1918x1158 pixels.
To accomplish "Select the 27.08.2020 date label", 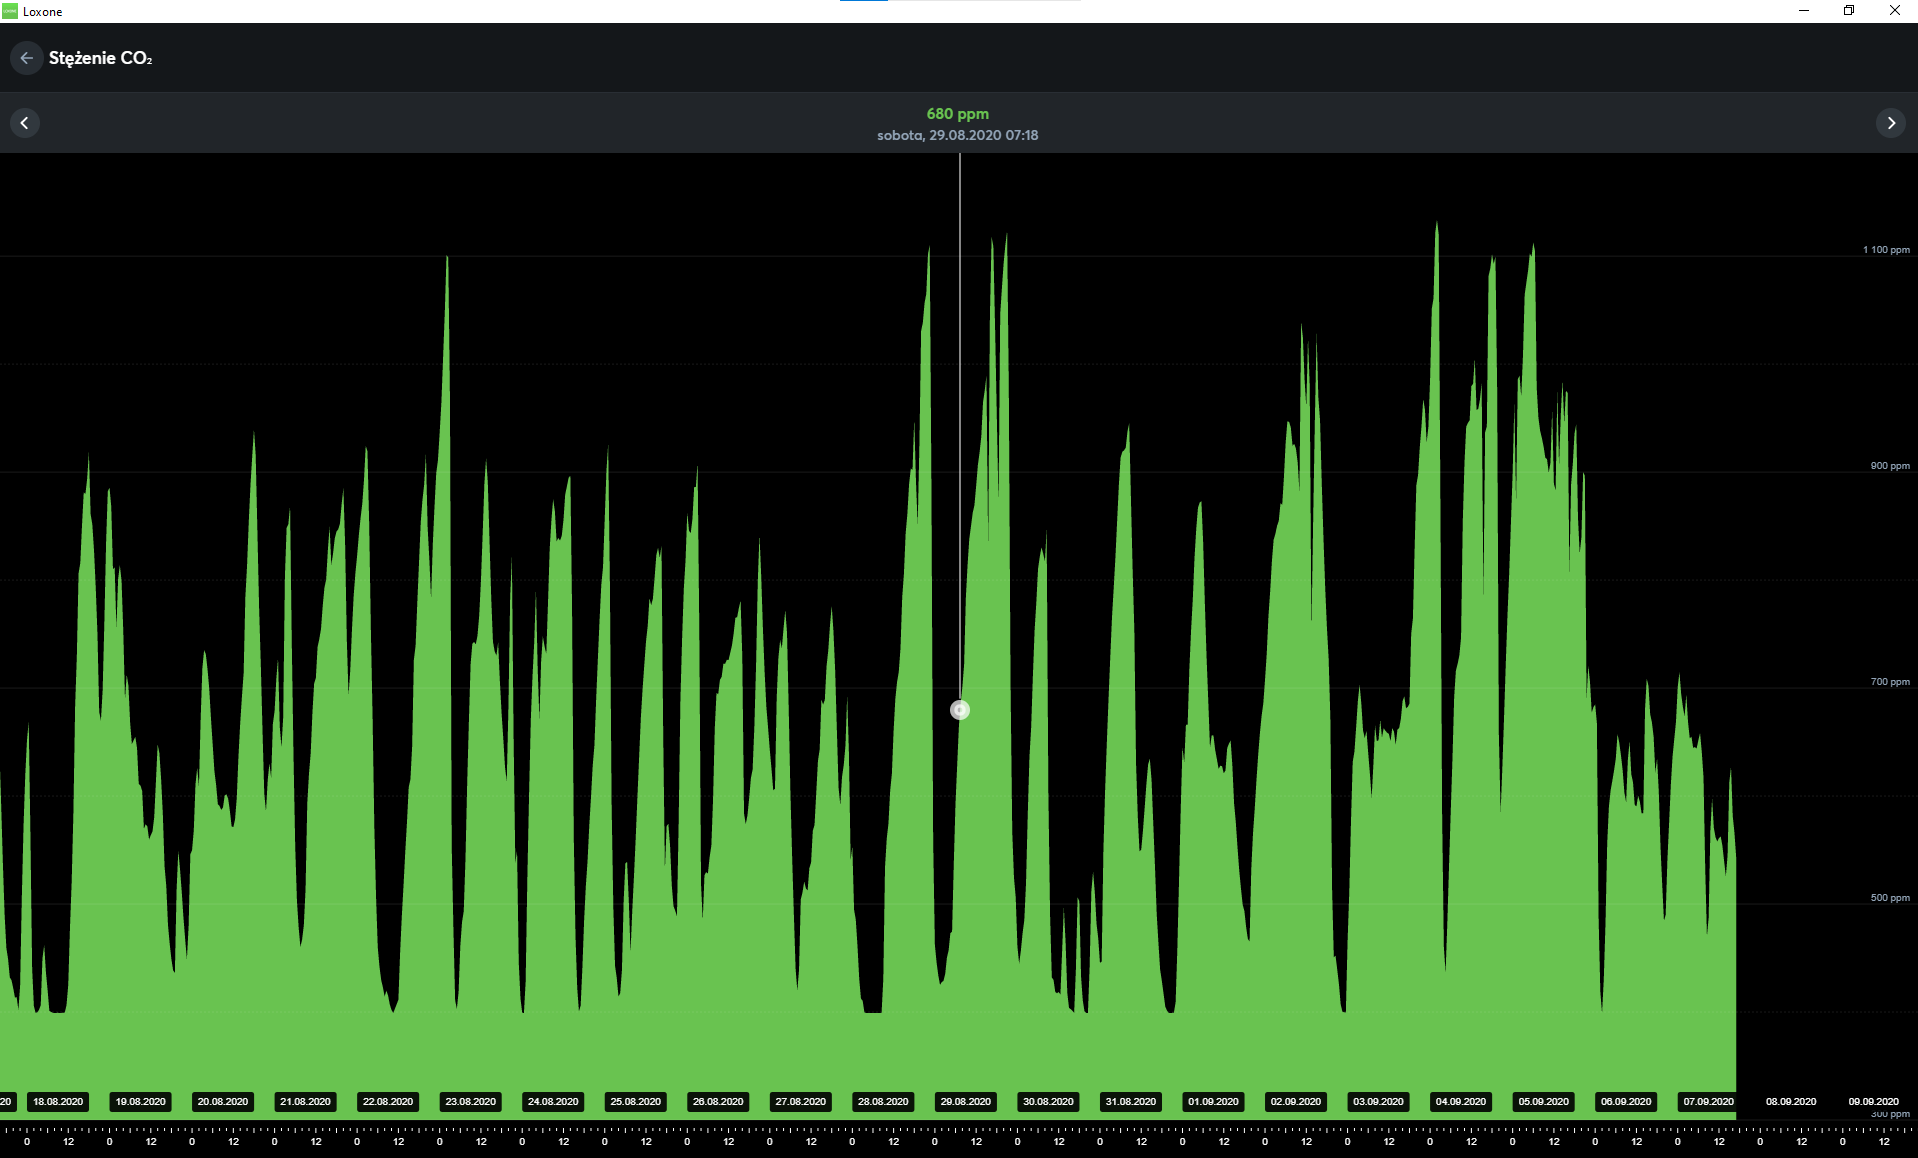I will [801, 1102].
